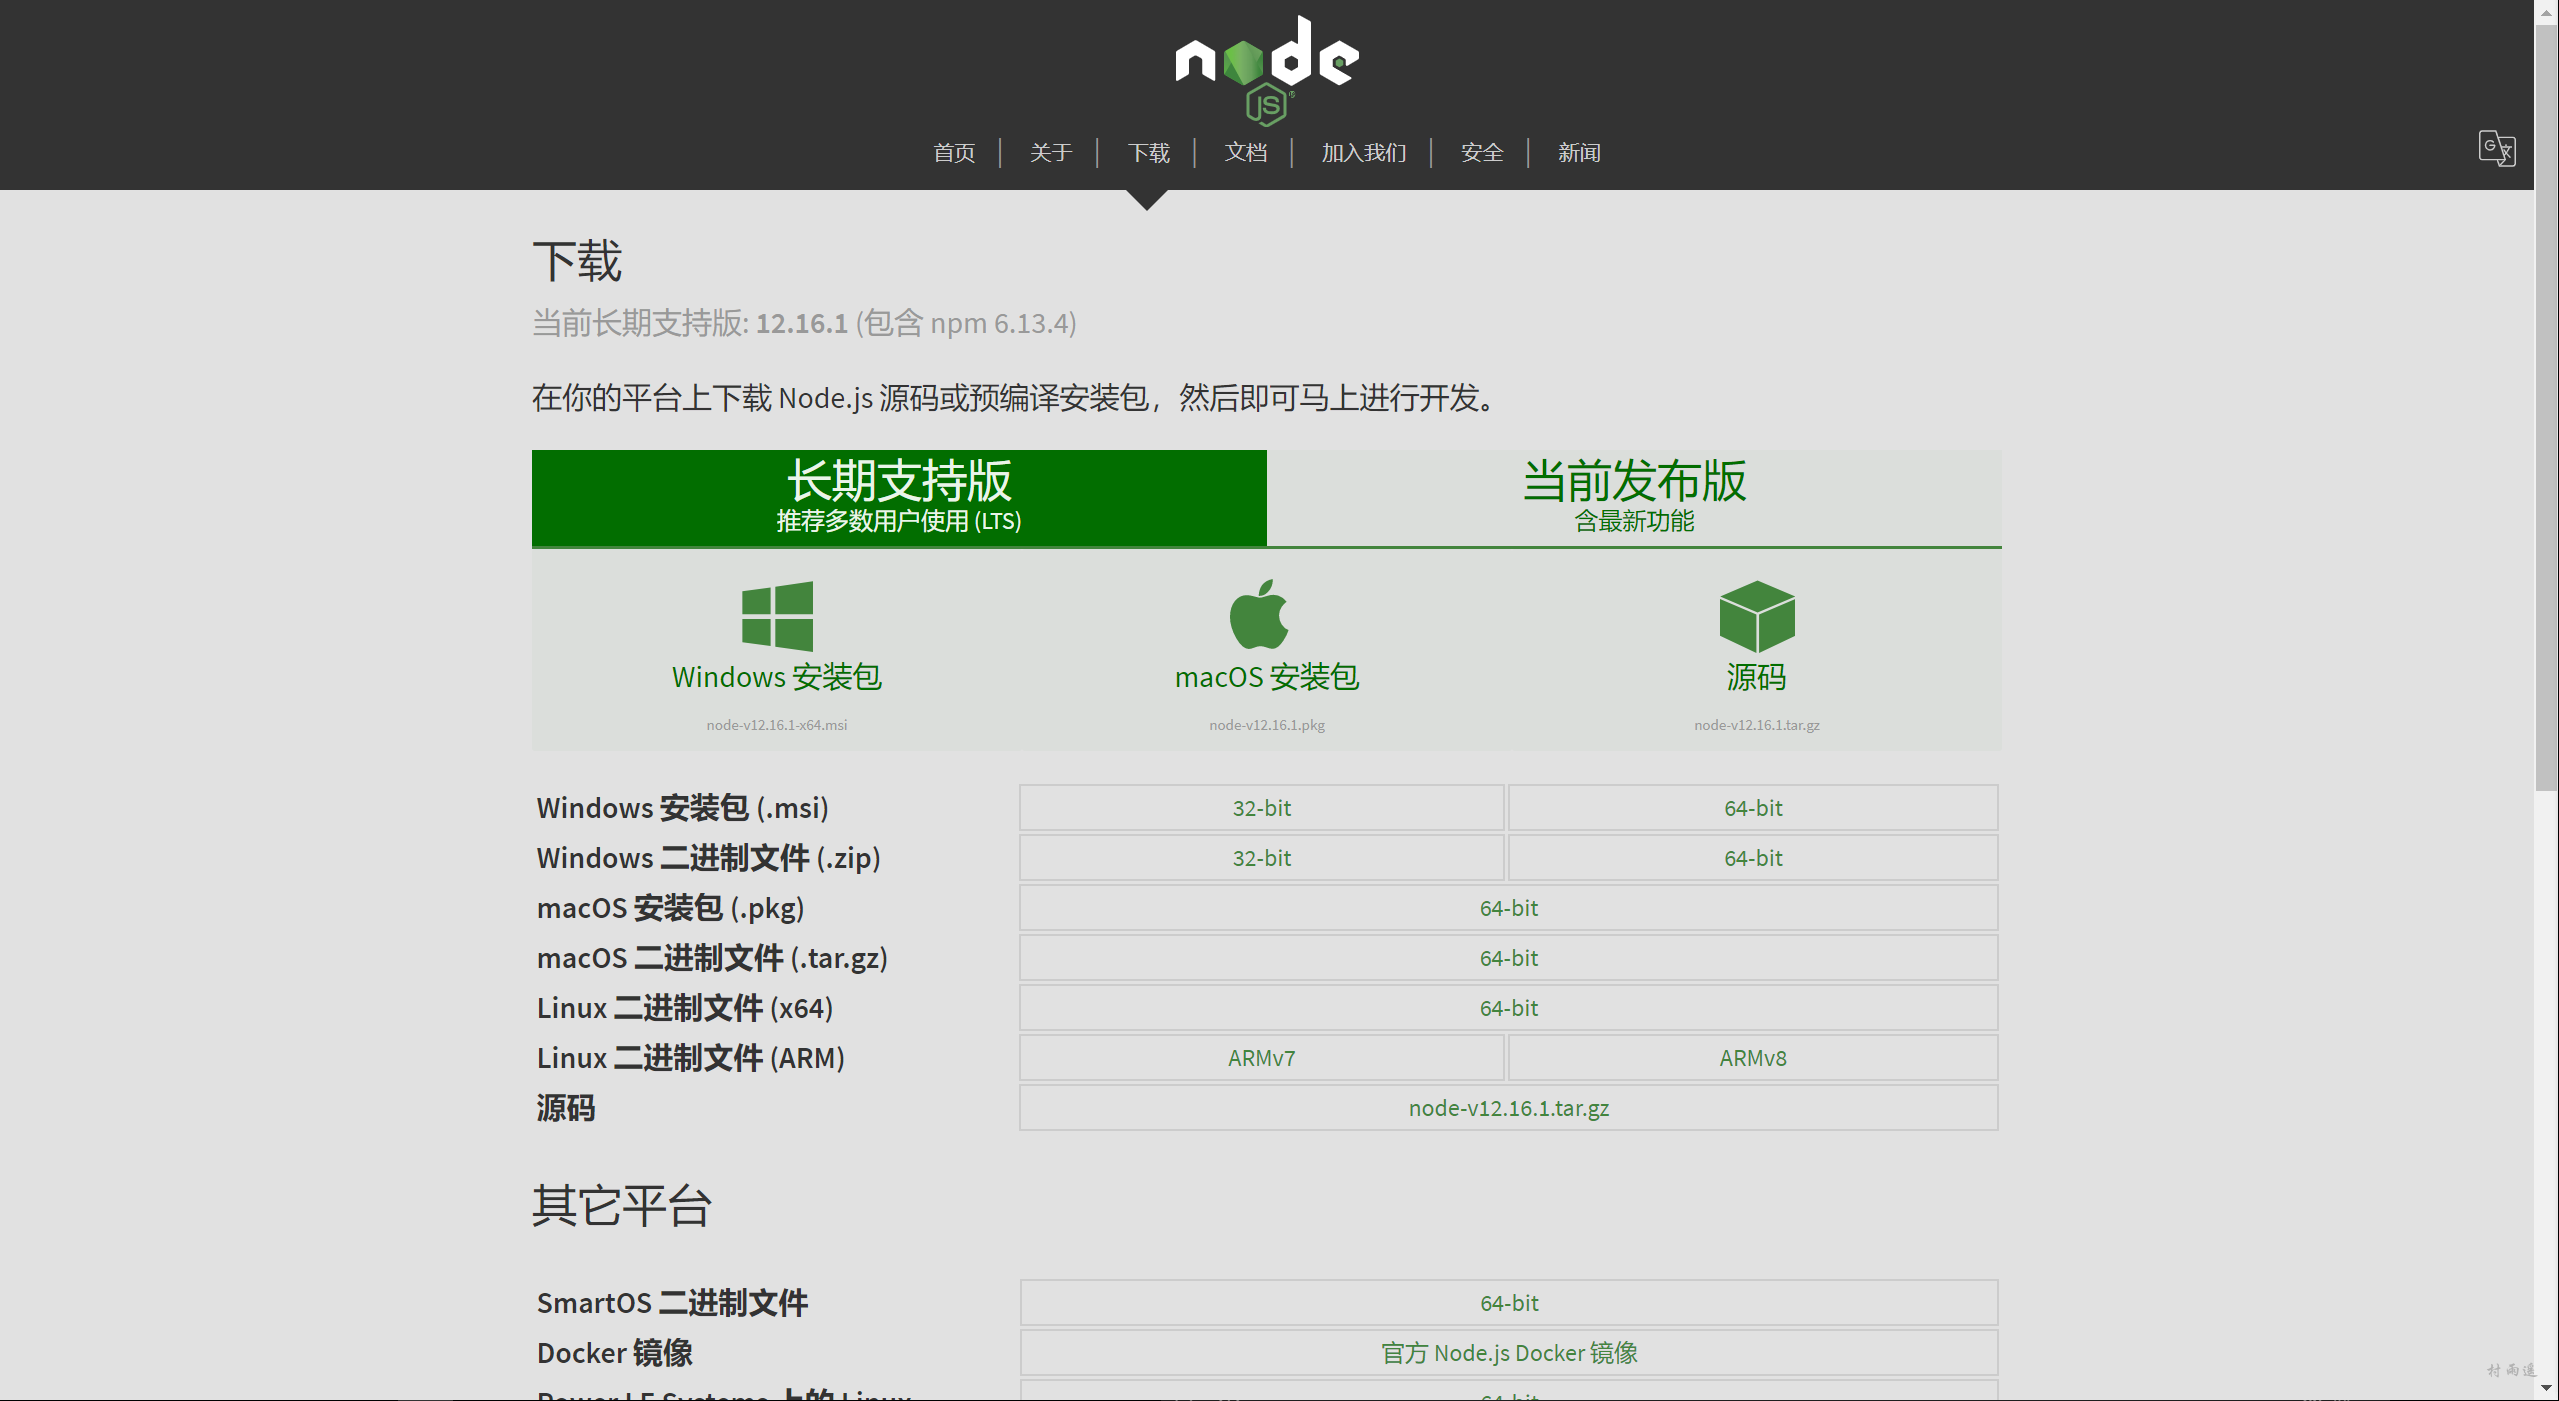This screenshot has height=1401, width=2559.
Task: Click the Windows logo installer icon
Action: pos(777,616)
